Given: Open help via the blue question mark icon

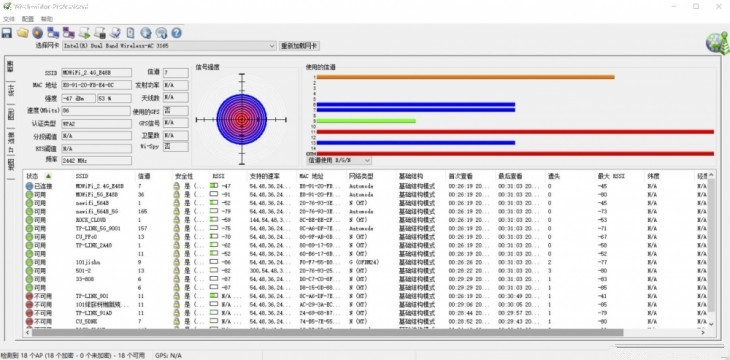Looking at the screenshot, I should pyautogui.click(x=176, y=33).
